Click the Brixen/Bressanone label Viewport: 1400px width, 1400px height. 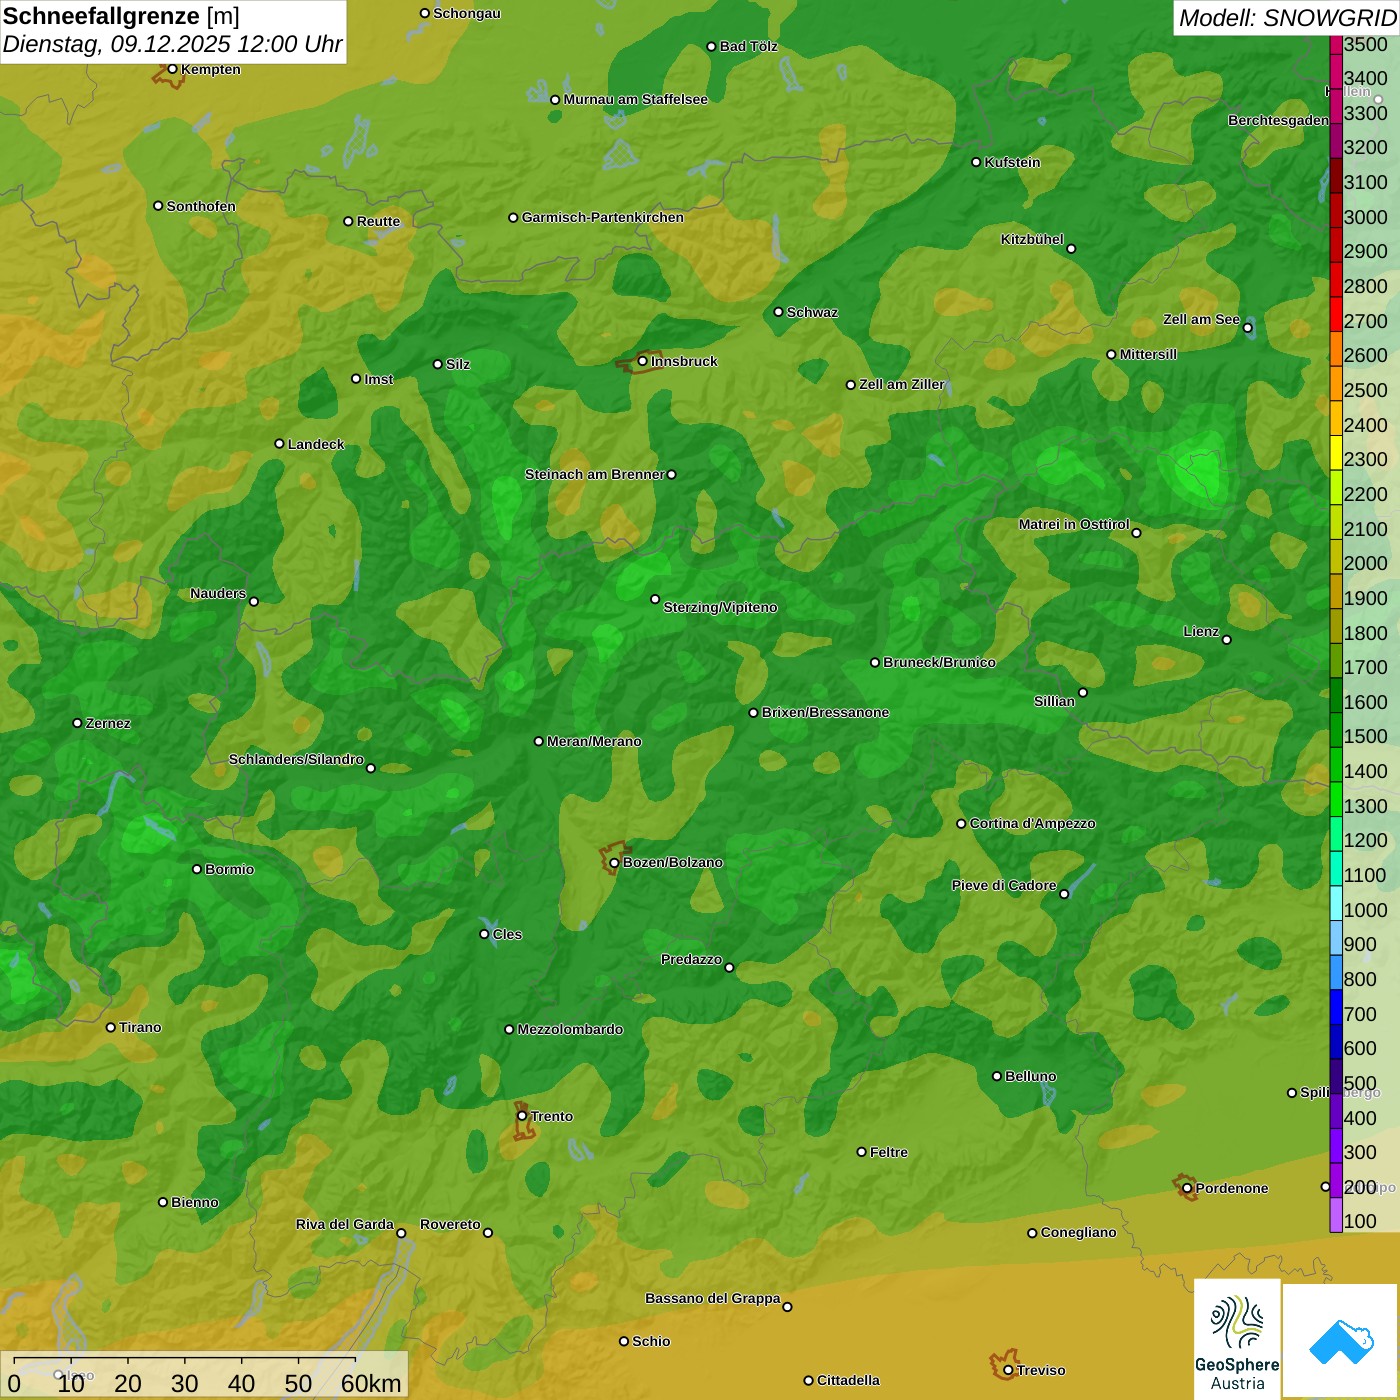825,712
